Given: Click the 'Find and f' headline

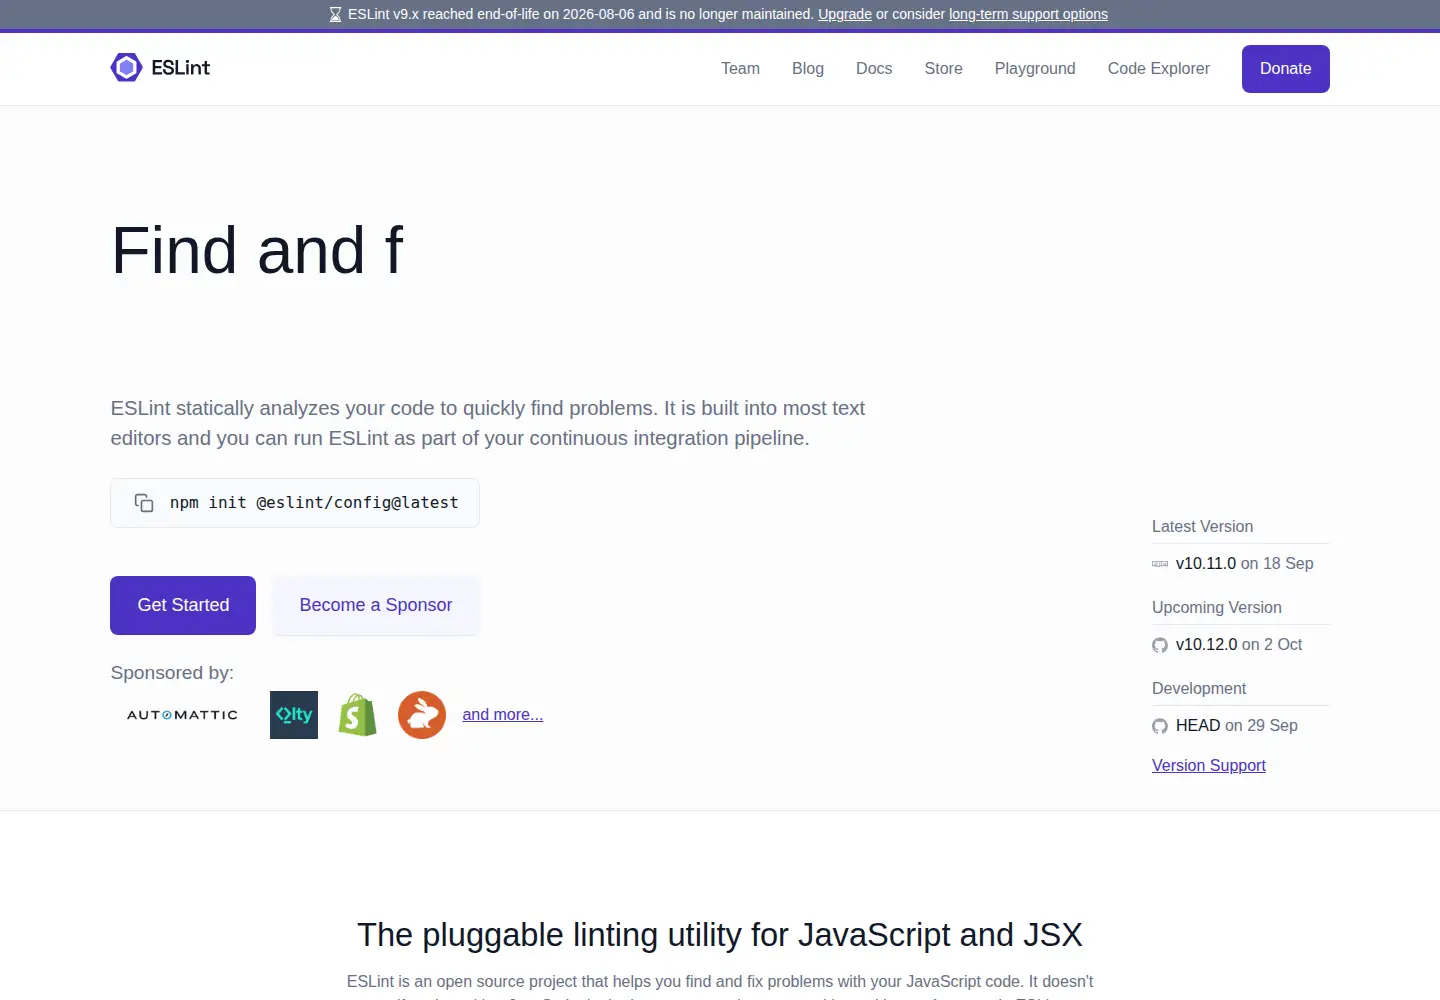Looking at the screenshot, I should pos(258,250).
